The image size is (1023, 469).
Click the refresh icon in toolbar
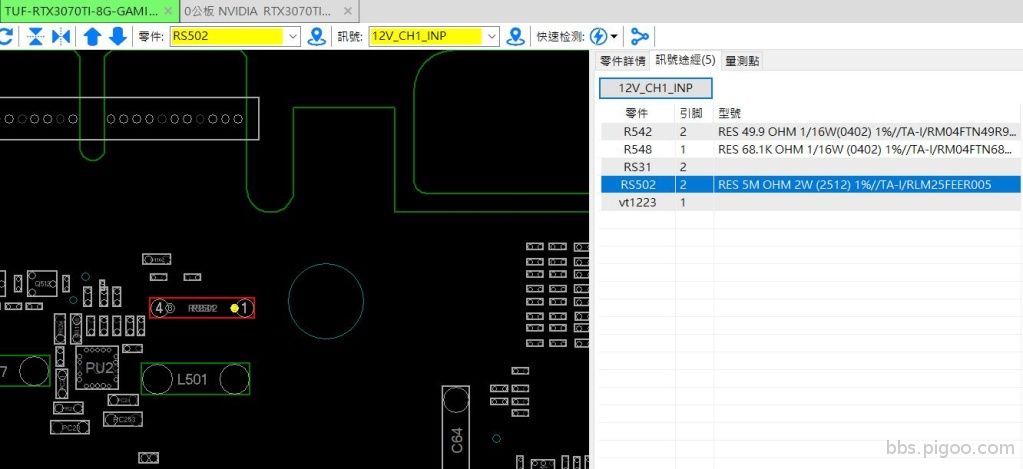coord(5,36)
